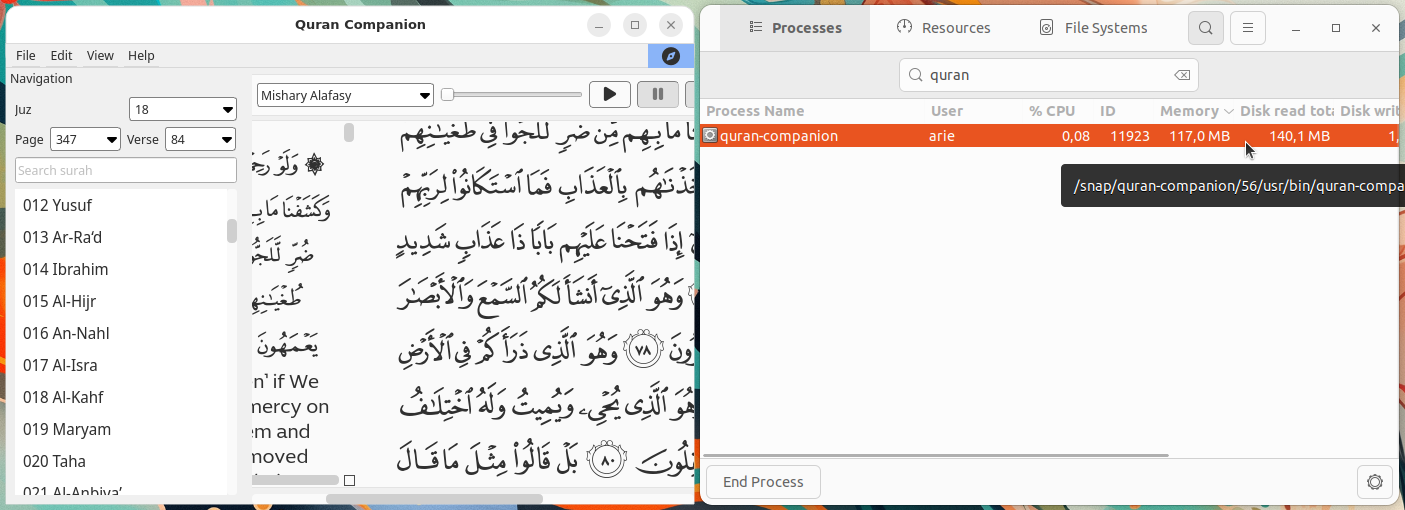This screenshot has height=510, width=1405.
Task: Switch to the Processes tab
Action: [x=795, y=28]
